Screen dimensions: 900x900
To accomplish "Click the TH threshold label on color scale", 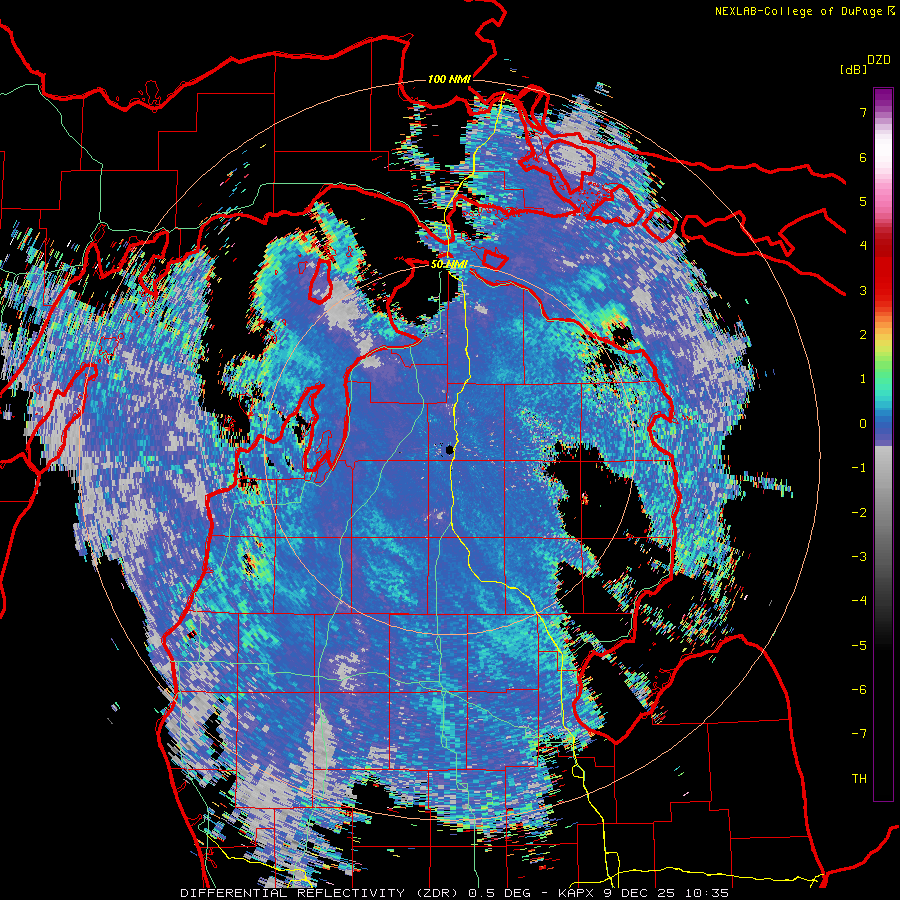I will (x=859, y=779).
